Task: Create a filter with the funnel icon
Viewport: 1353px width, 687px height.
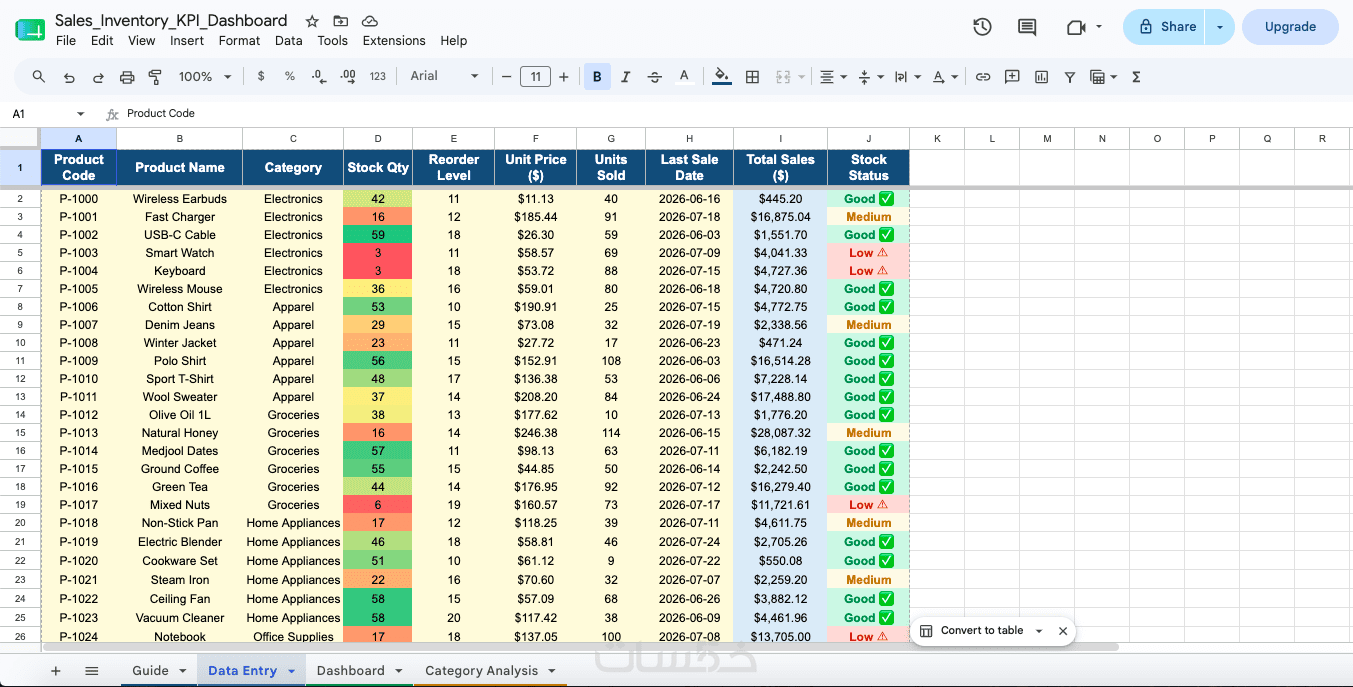Action: coord(1070,77)
